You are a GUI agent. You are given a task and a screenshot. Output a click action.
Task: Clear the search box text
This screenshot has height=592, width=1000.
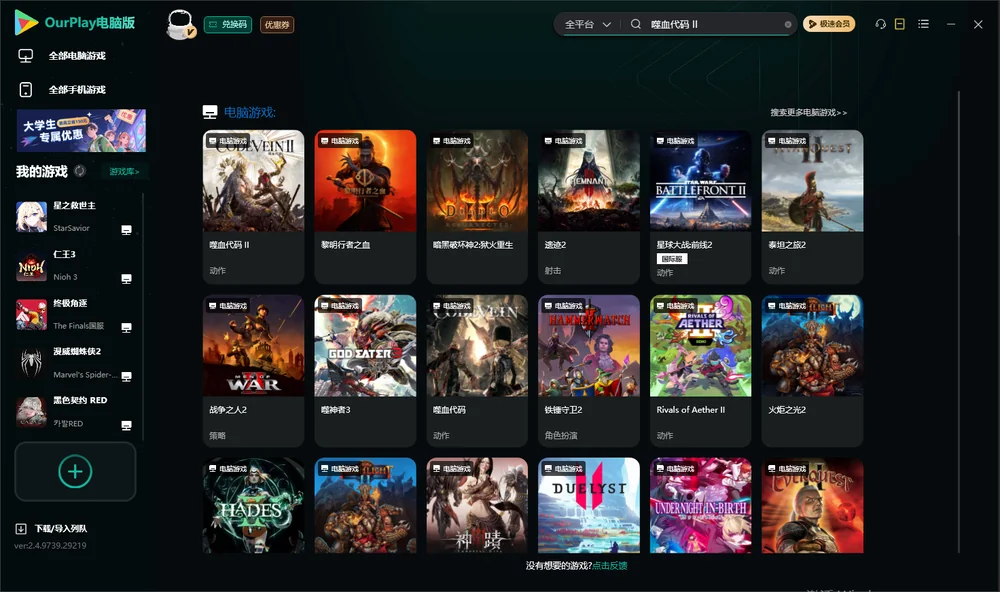(x=788, y=24)
